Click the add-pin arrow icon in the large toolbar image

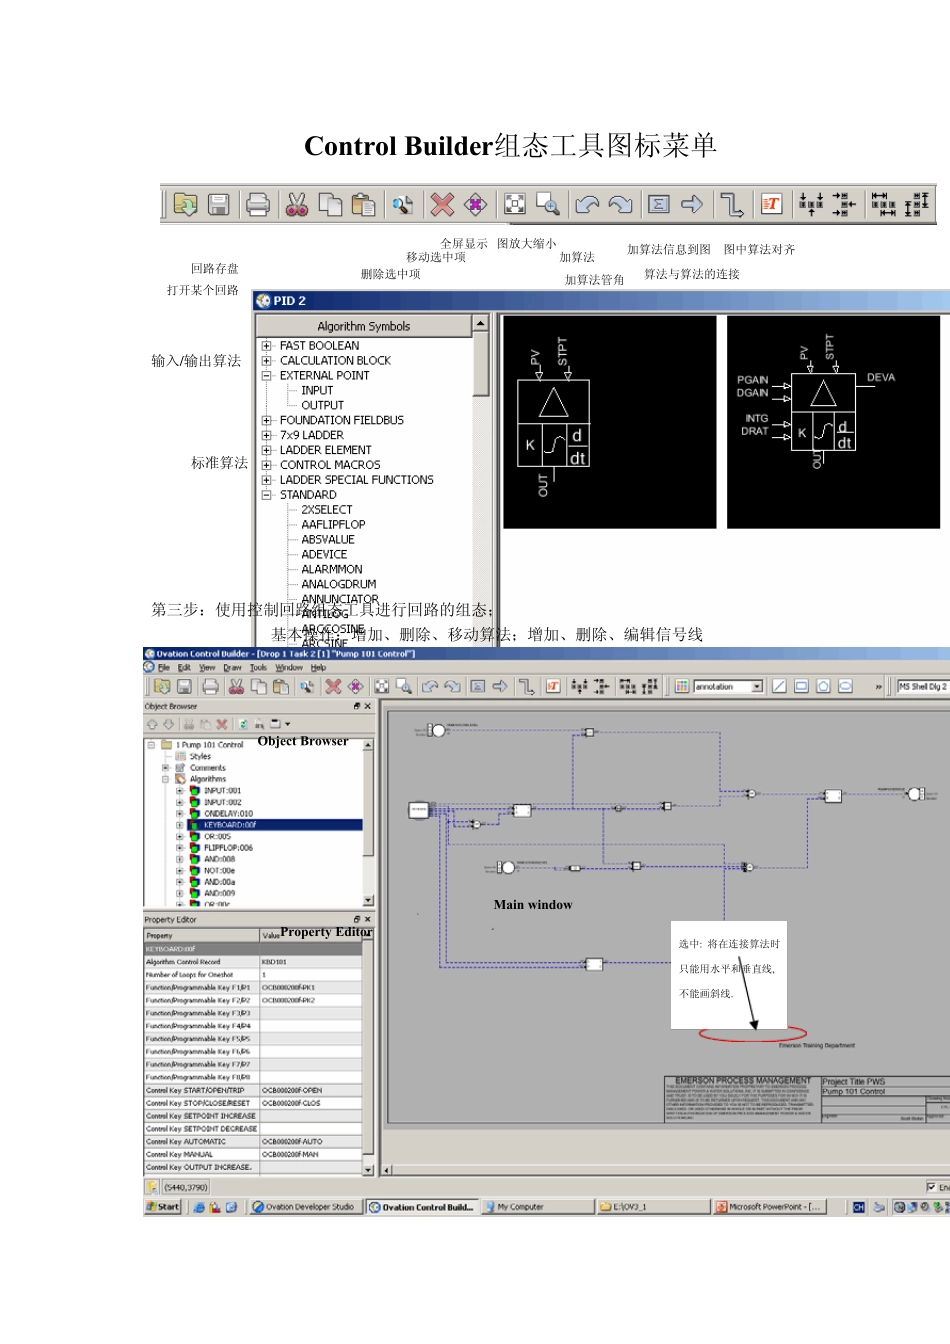tap(692, 205)
